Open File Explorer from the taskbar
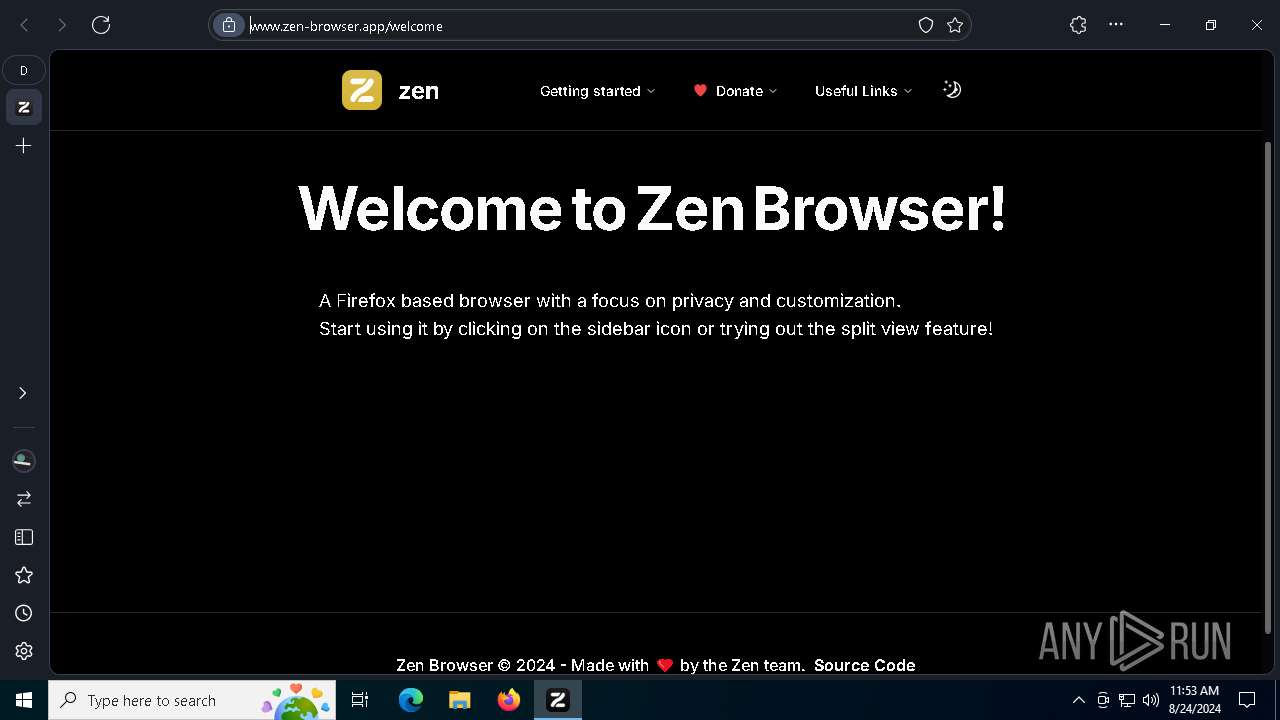 click(x=459, y=700)
